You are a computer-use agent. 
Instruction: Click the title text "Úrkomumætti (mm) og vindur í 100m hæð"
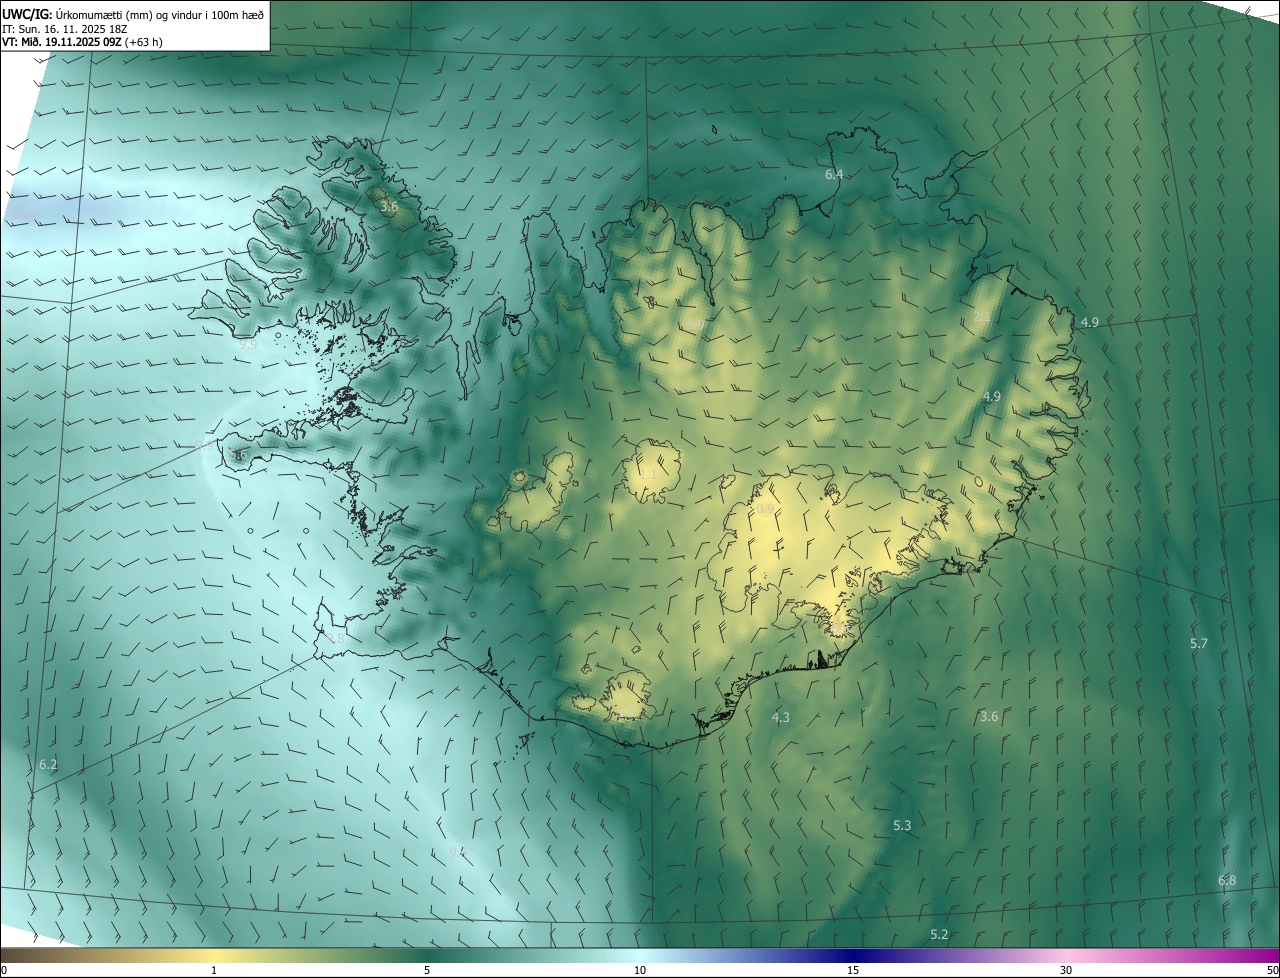click(x=159, y=14)
